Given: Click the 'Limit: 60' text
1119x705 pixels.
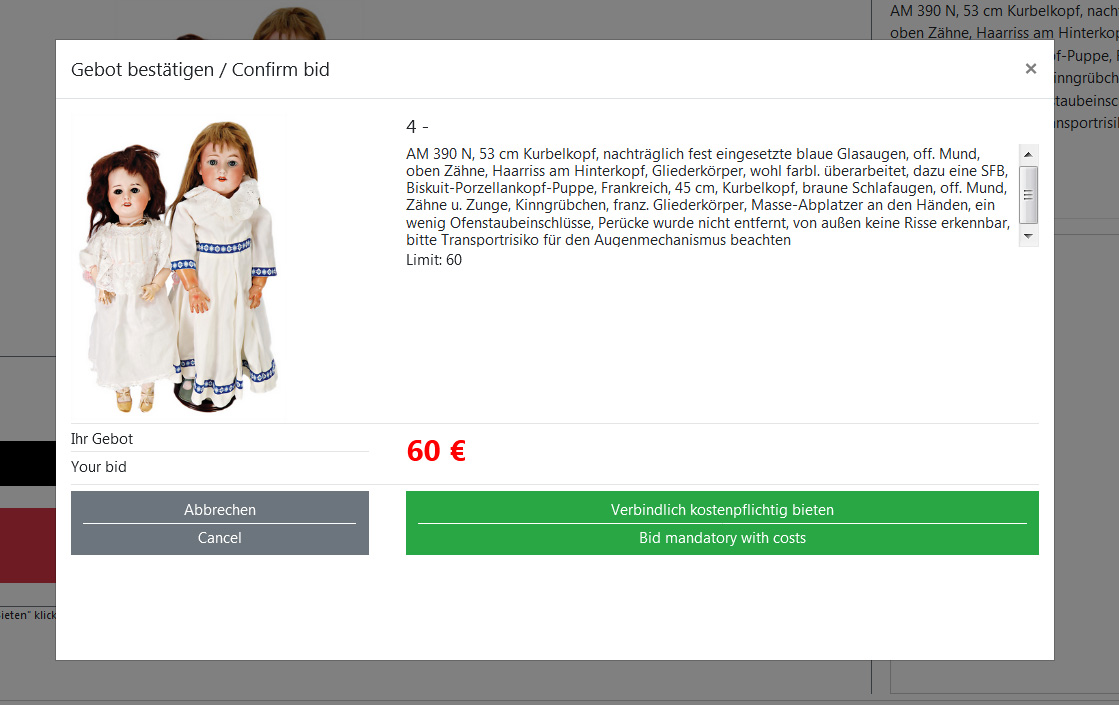Looking at the screenshot, I should pos(434,260).
